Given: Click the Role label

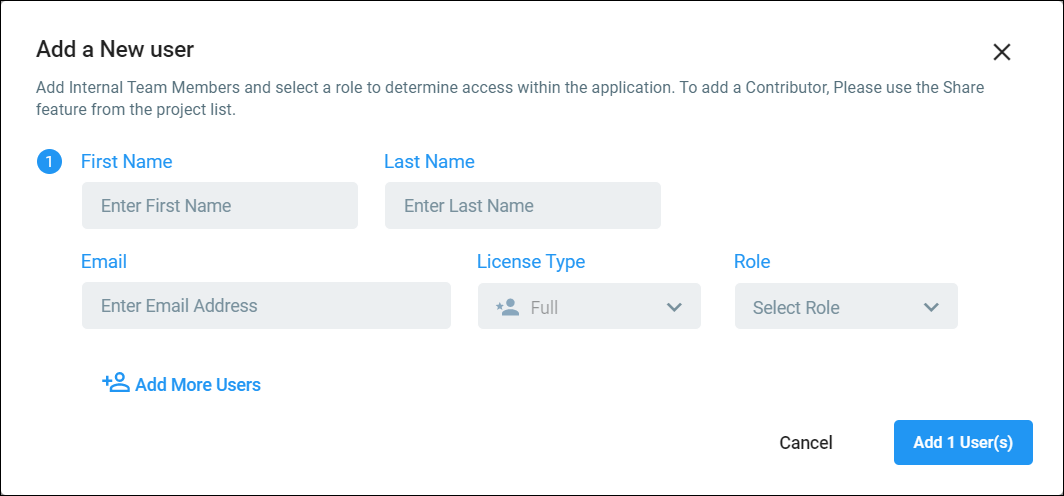Looking at the screenshot, I should pyautogui.click(x=752, y=261).
